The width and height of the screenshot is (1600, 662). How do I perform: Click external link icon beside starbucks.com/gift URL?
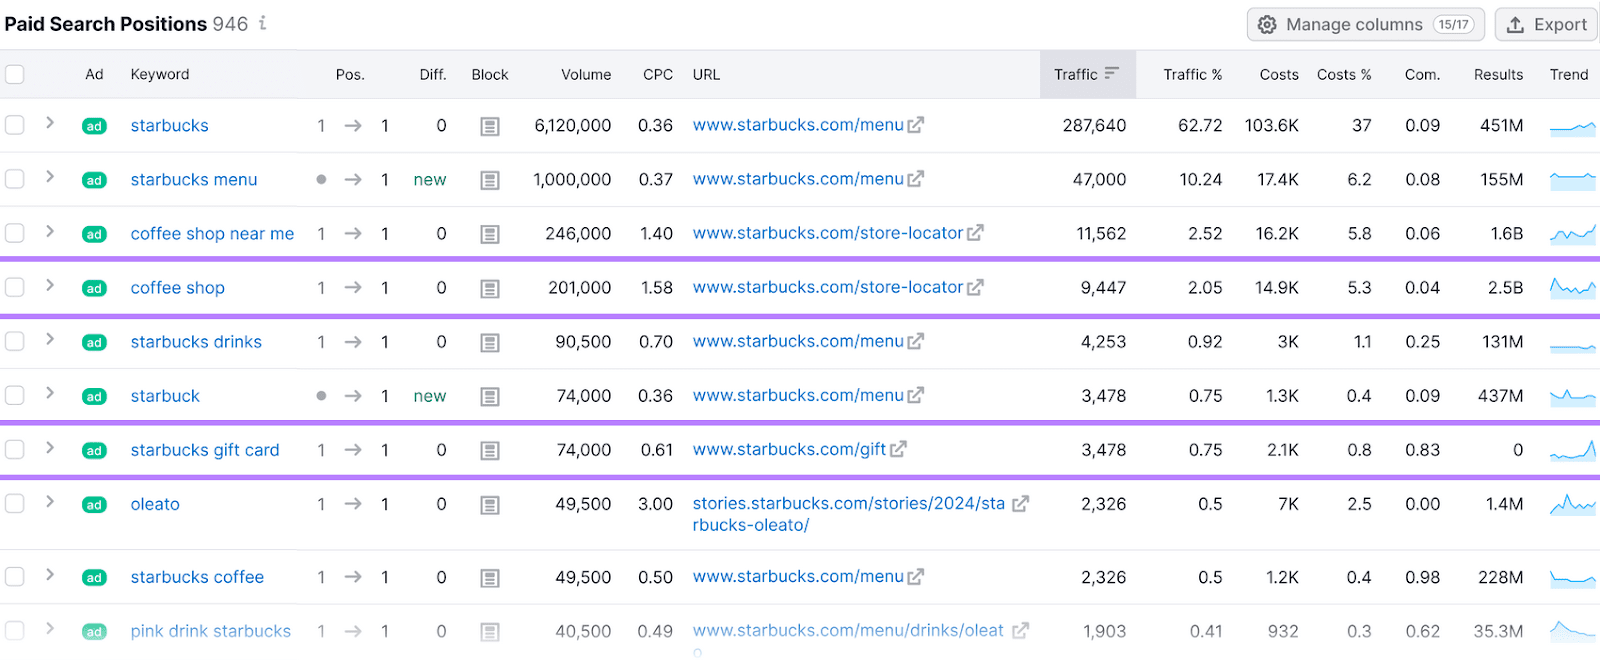pyautogui.click(x=898, y=450)
